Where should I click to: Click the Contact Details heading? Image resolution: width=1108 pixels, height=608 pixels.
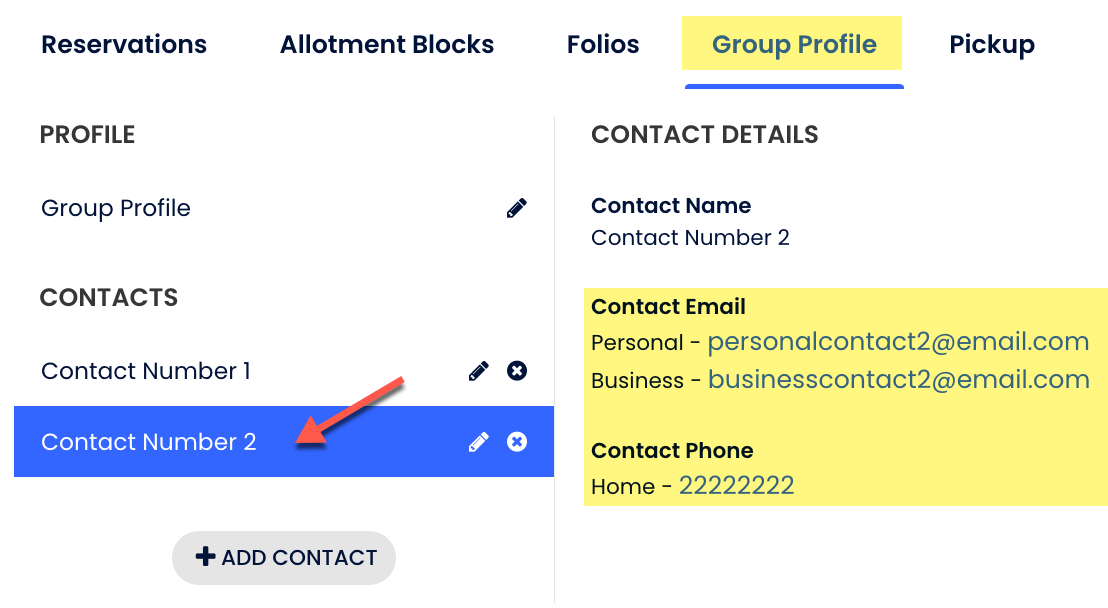click(x=705, y=135)
